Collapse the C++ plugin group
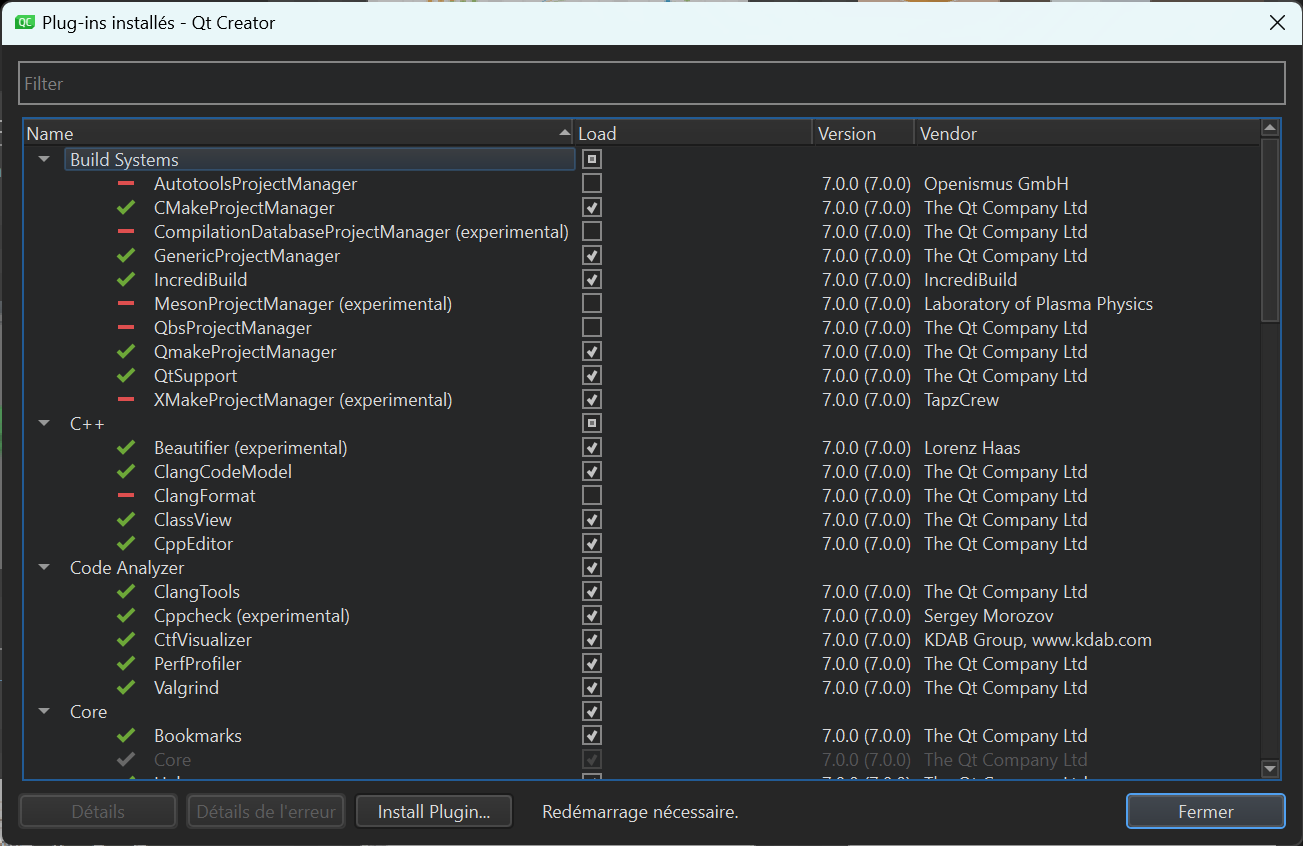The width and height of the screenshot is (1303, 846). [44, 424]
